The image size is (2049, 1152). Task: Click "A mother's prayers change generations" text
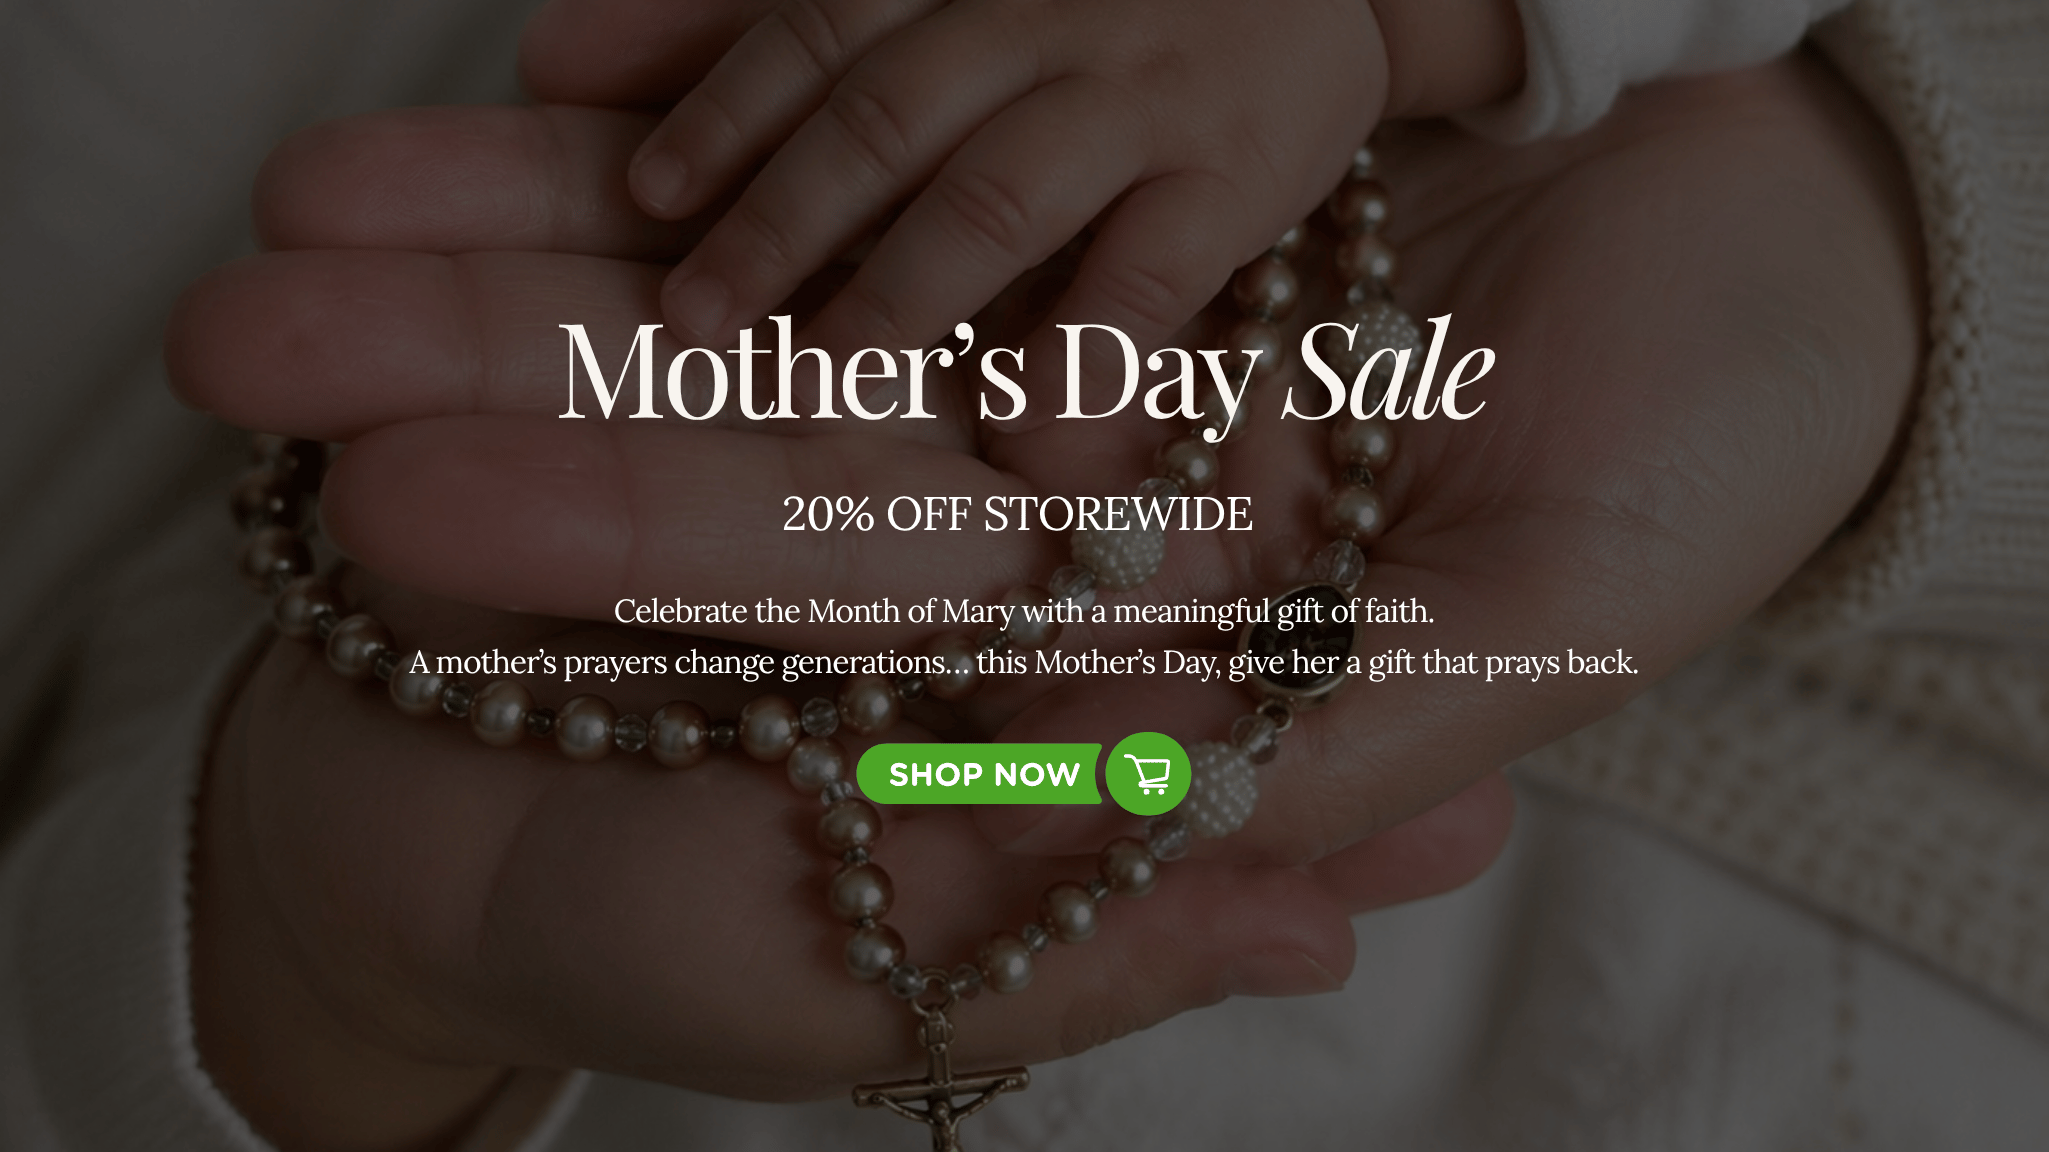point(676,662)
